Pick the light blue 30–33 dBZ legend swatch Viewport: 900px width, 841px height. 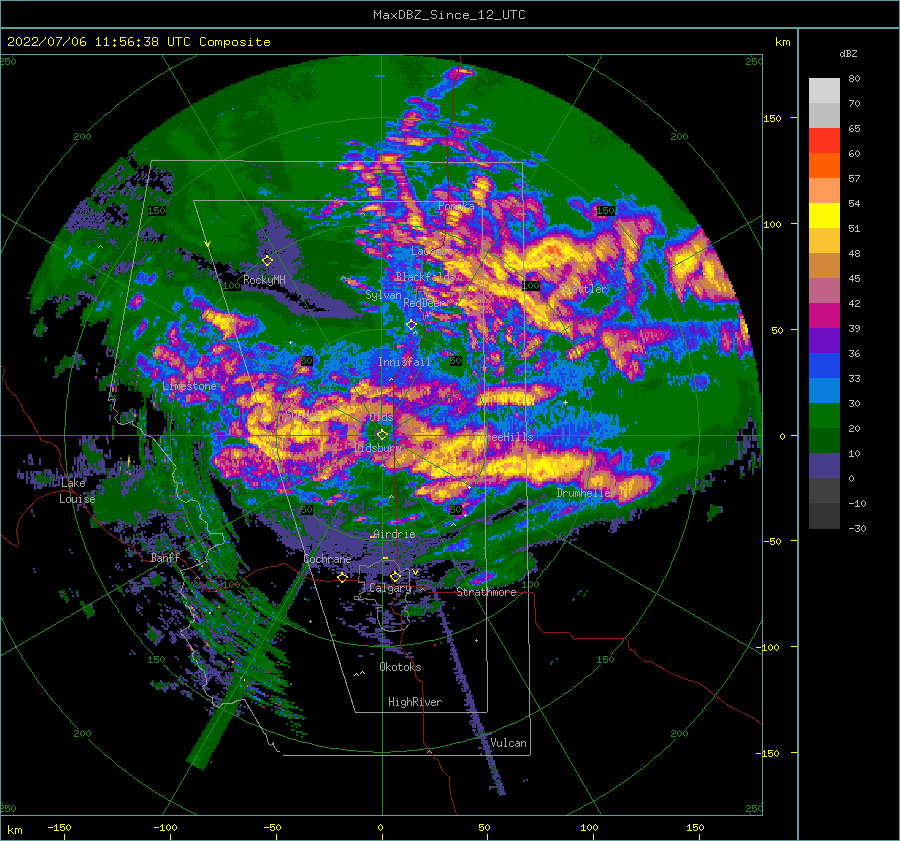pyautogui.click(x=824, y=391)
